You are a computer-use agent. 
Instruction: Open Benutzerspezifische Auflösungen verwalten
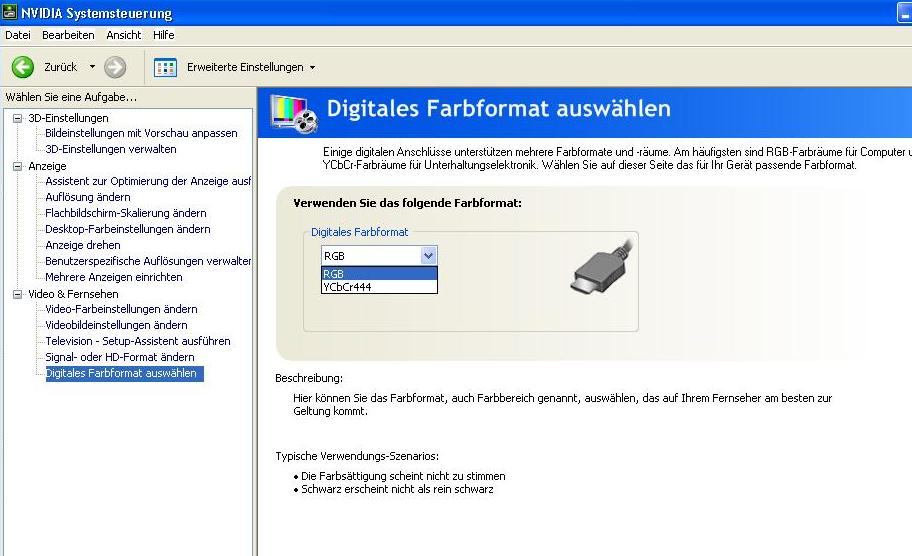[148, 261]
